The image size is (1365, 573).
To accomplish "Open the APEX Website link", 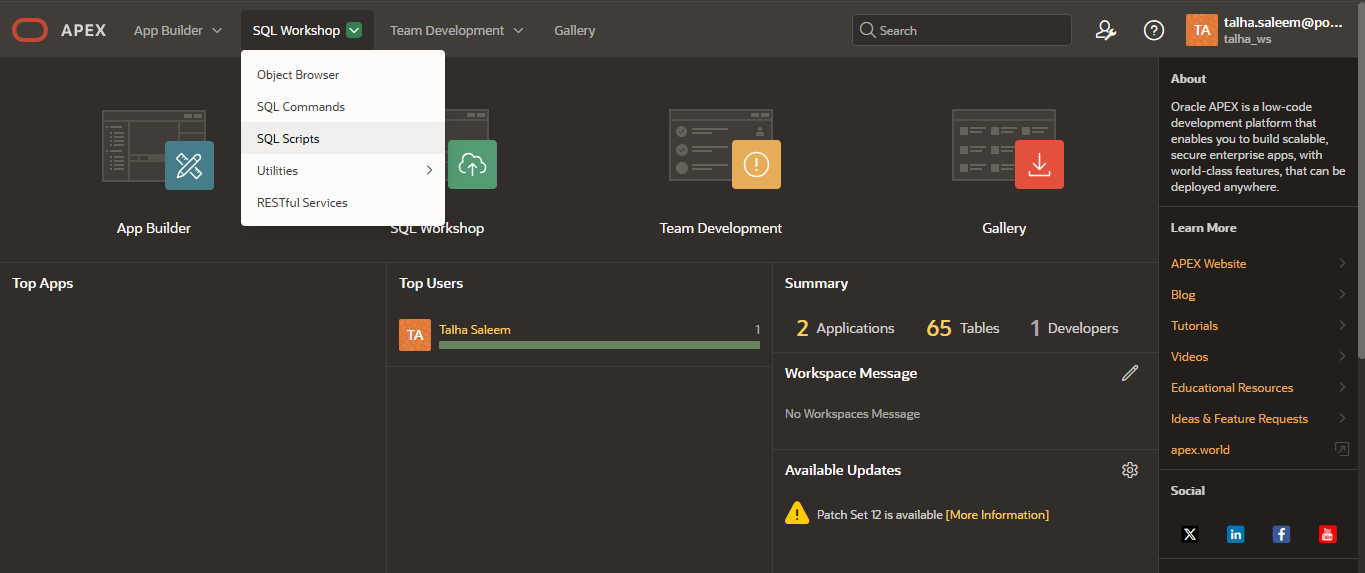I will pos(1208,263).
